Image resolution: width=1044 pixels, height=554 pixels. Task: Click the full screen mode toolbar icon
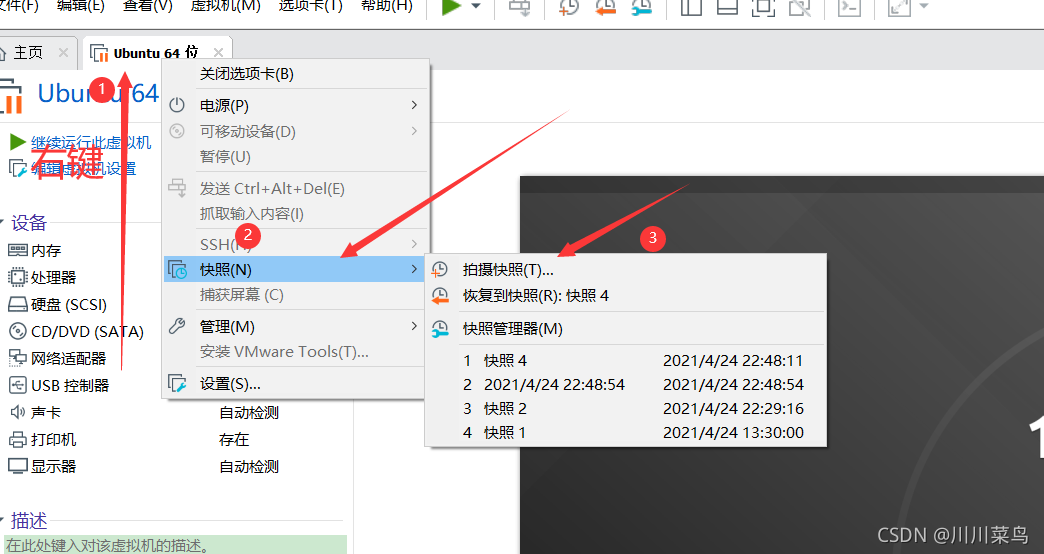click(763, 7)
